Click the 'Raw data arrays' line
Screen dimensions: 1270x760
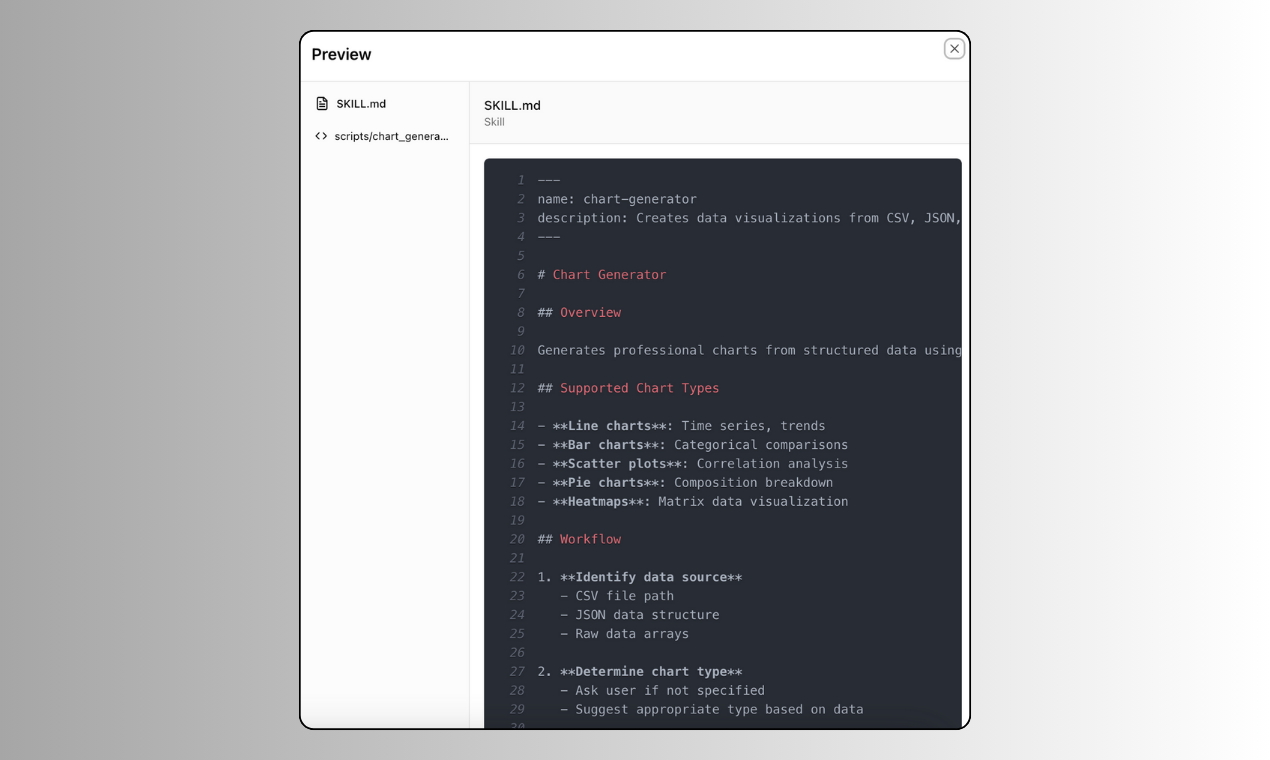624,634
